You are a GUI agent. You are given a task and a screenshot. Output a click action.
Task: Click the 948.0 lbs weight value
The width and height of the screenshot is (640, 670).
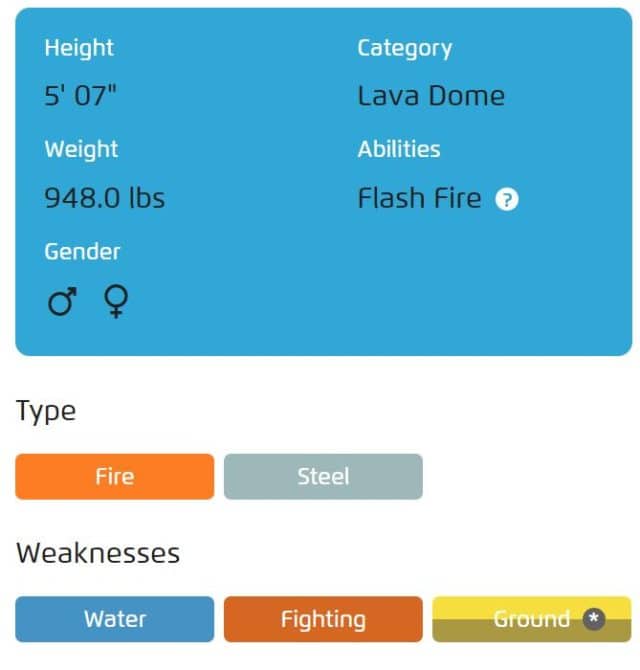(104, 198)
